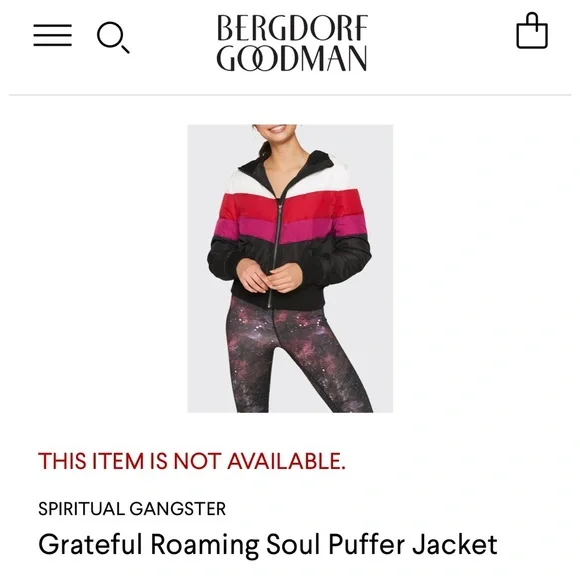
Task: Tap the word GOODMAN in the logo
Action: coord(292,58)
